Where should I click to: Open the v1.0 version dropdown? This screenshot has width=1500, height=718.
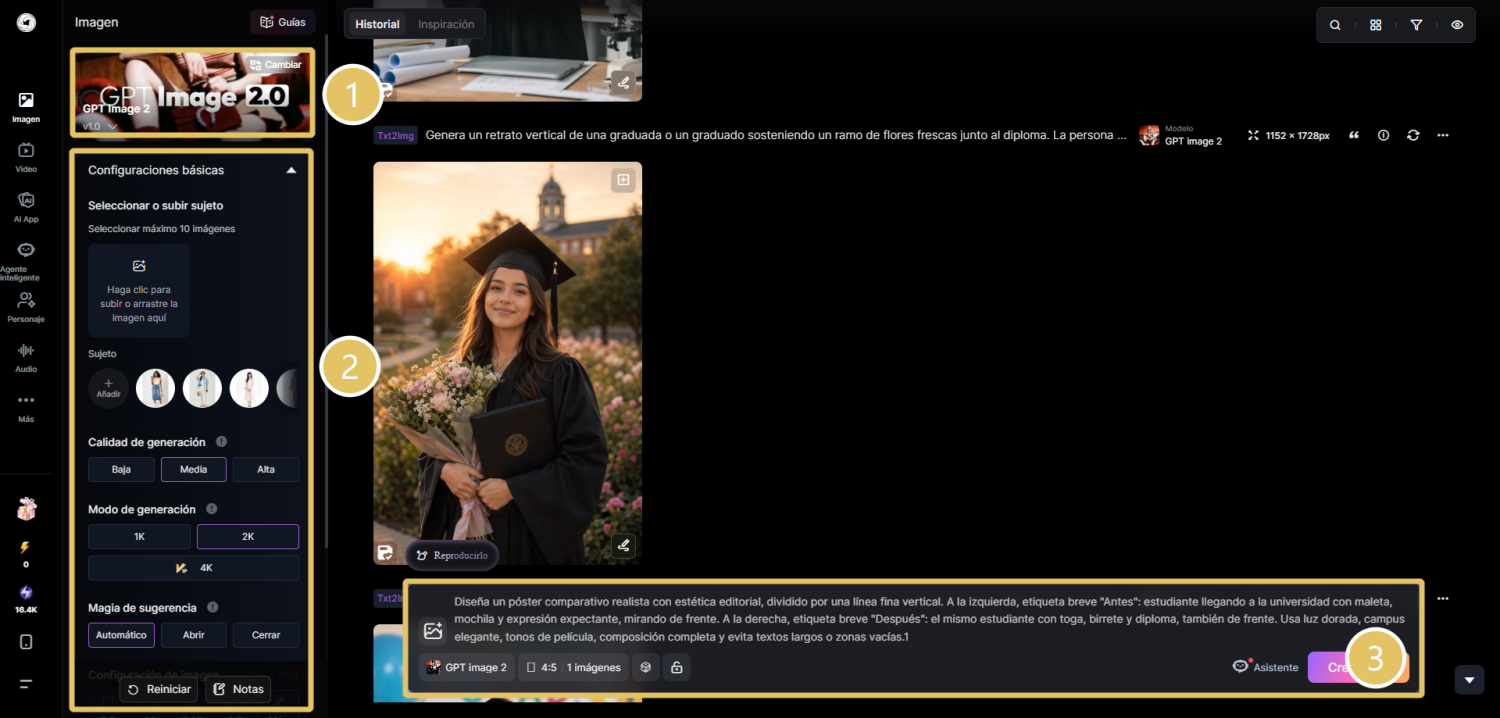click(100, 126)
